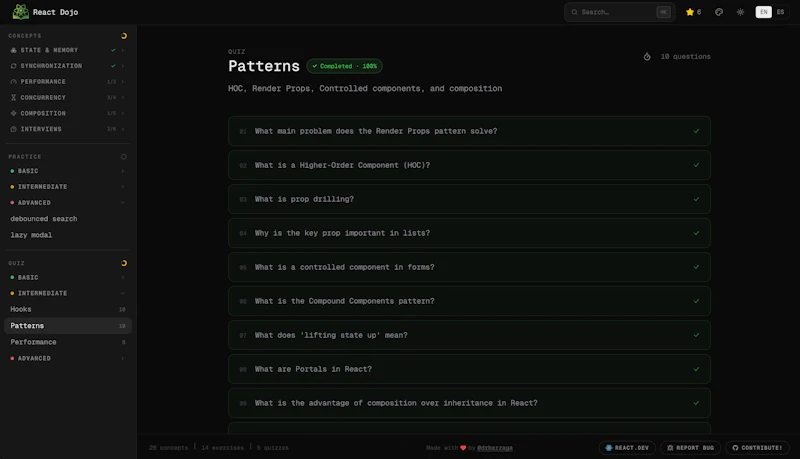
Task: Click checkmark on Portals question
Action: point(696,369)
